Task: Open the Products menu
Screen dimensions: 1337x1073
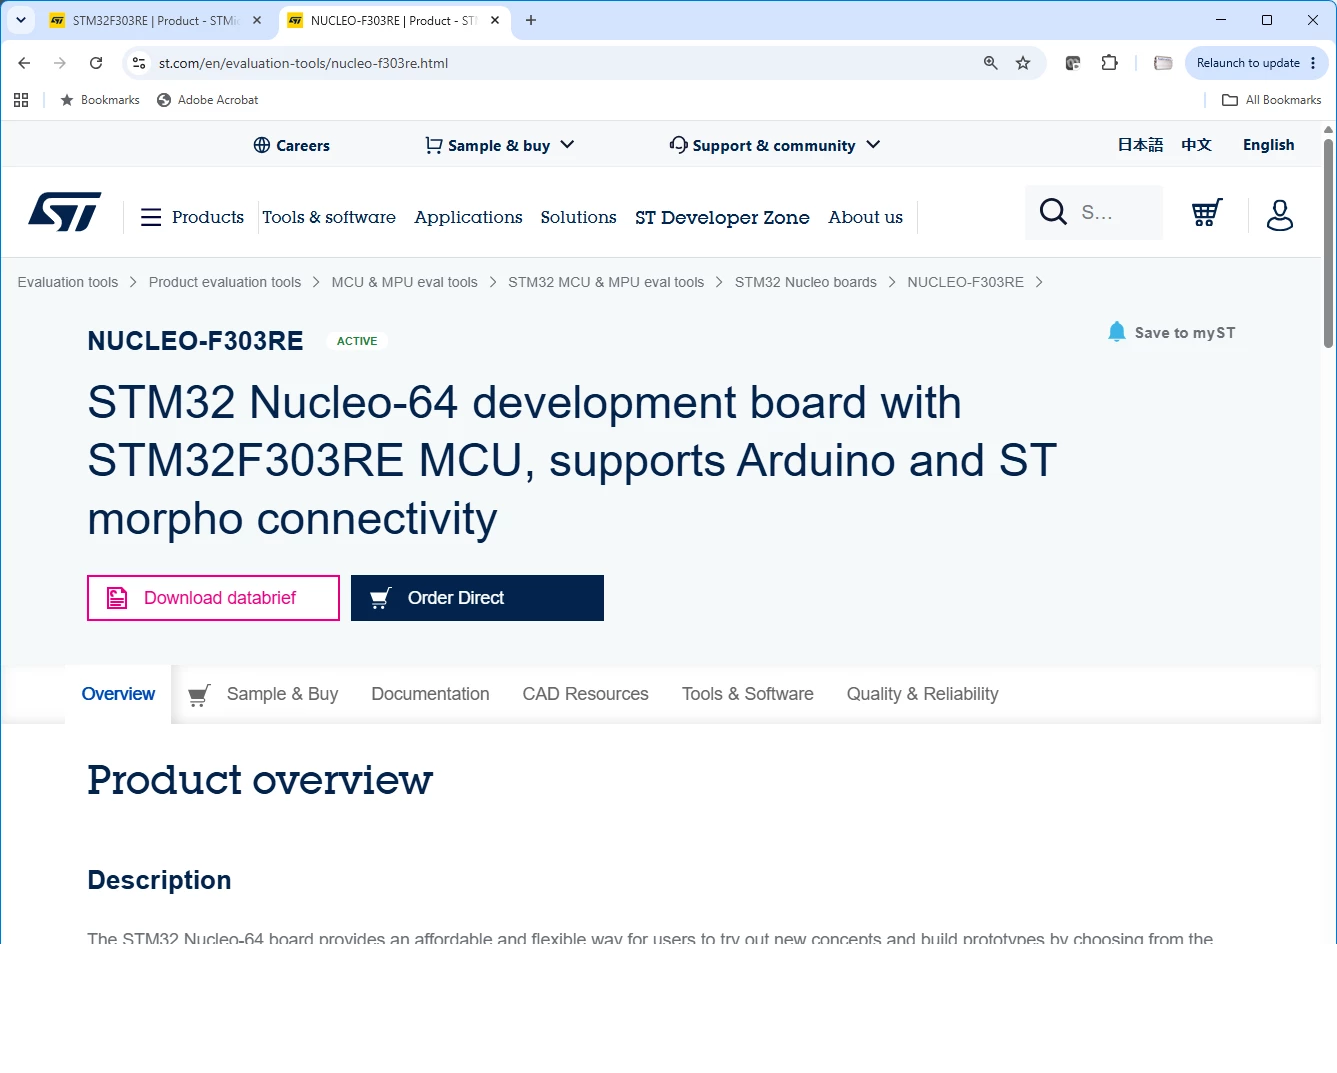Action: tap(207, 217)
